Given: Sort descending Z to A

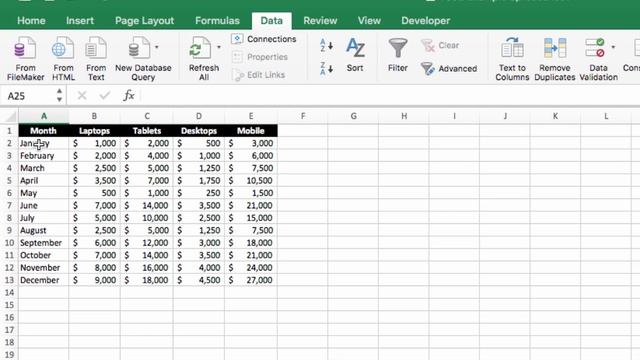Looking at the screenshot, I should pyautogui.click(x=326, y=69).
